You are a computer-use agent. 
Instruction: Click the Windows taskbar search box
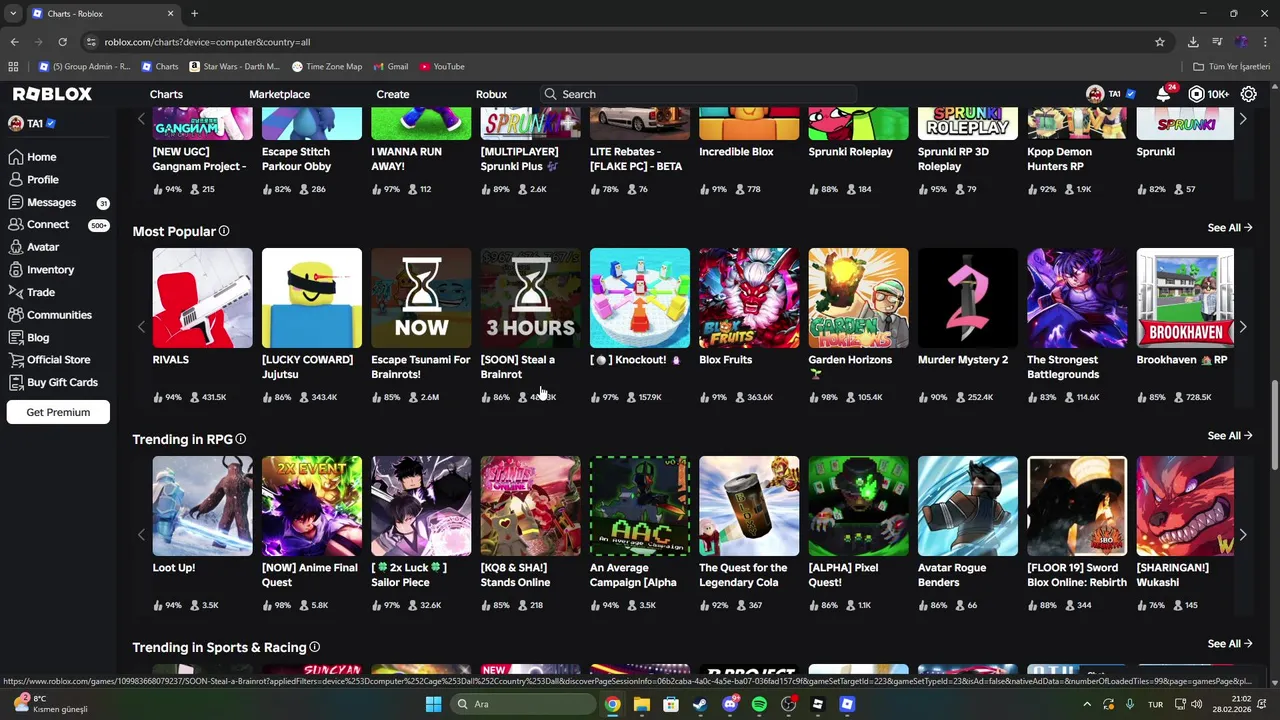coord(522,704)
